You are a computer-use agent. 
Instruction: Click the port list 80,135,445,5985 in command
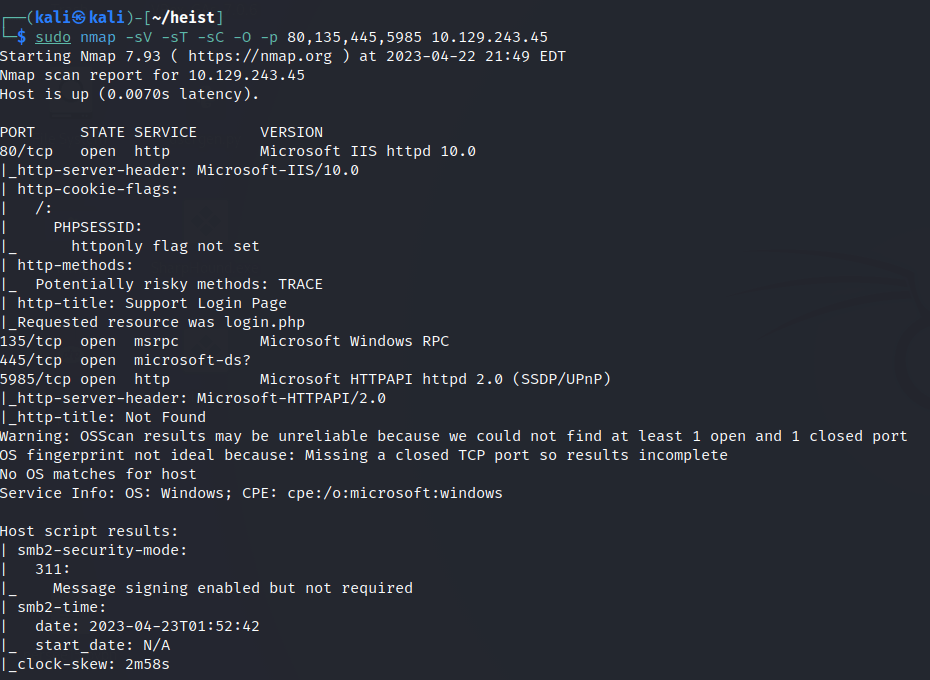tap(350, 37)
